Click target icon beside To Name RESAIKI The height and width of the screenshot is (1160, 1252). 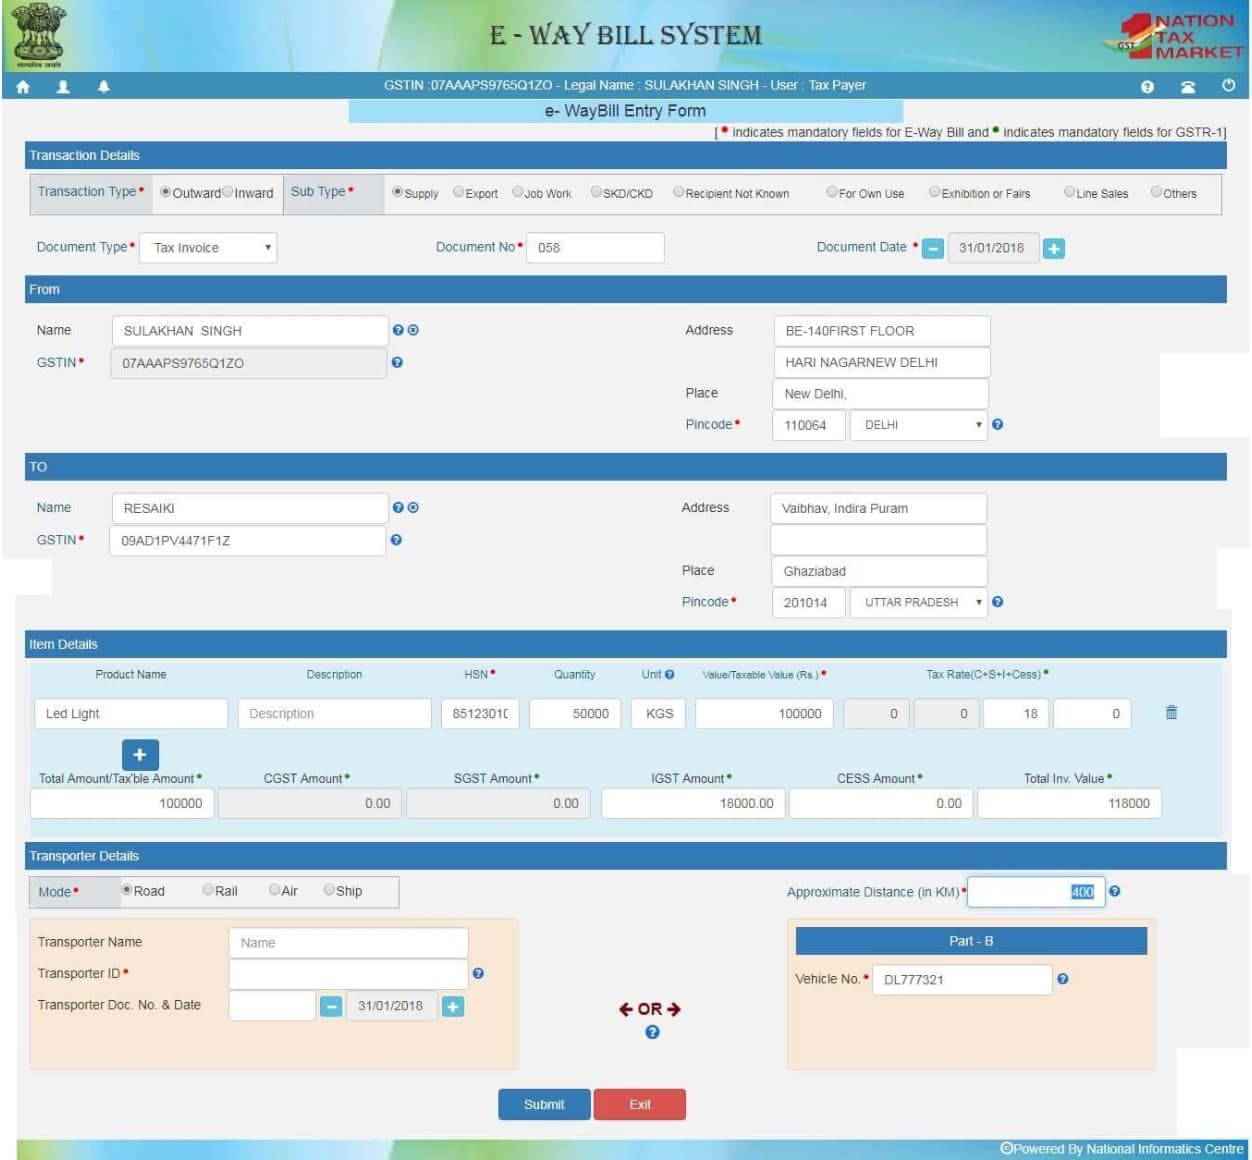pyautogui.click(x=413, y=507)
